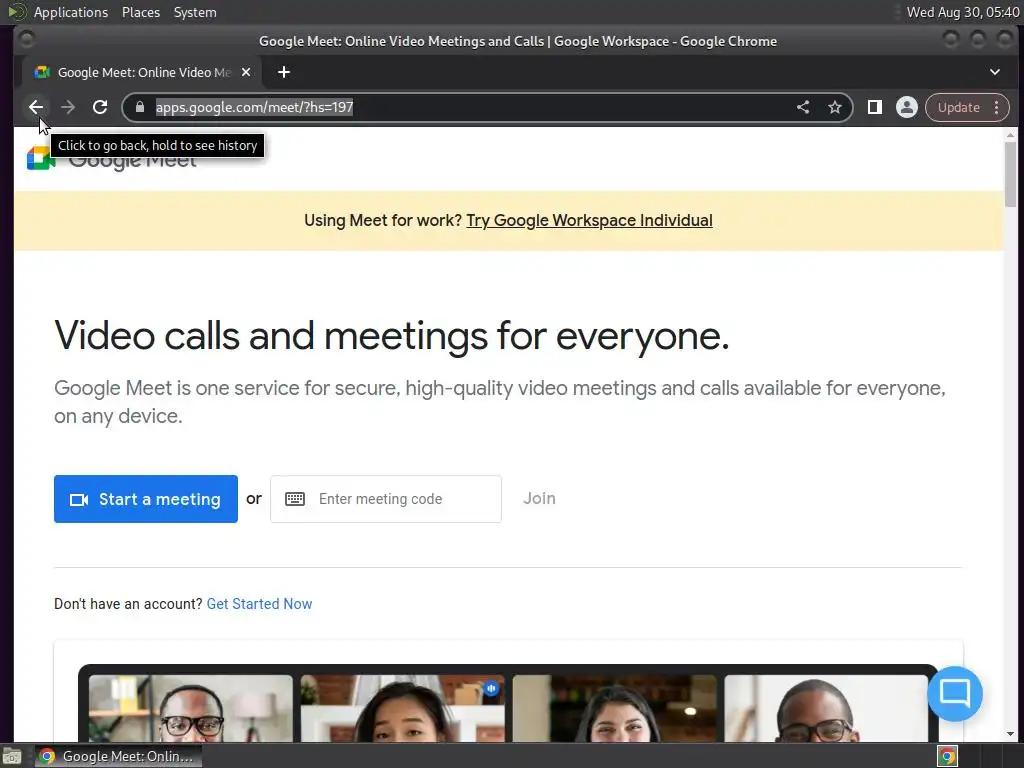Expand the tab search dropdown arrow
Image resolution: width=1024 pixels, height=768 pixels.
[x=995, y=72]
